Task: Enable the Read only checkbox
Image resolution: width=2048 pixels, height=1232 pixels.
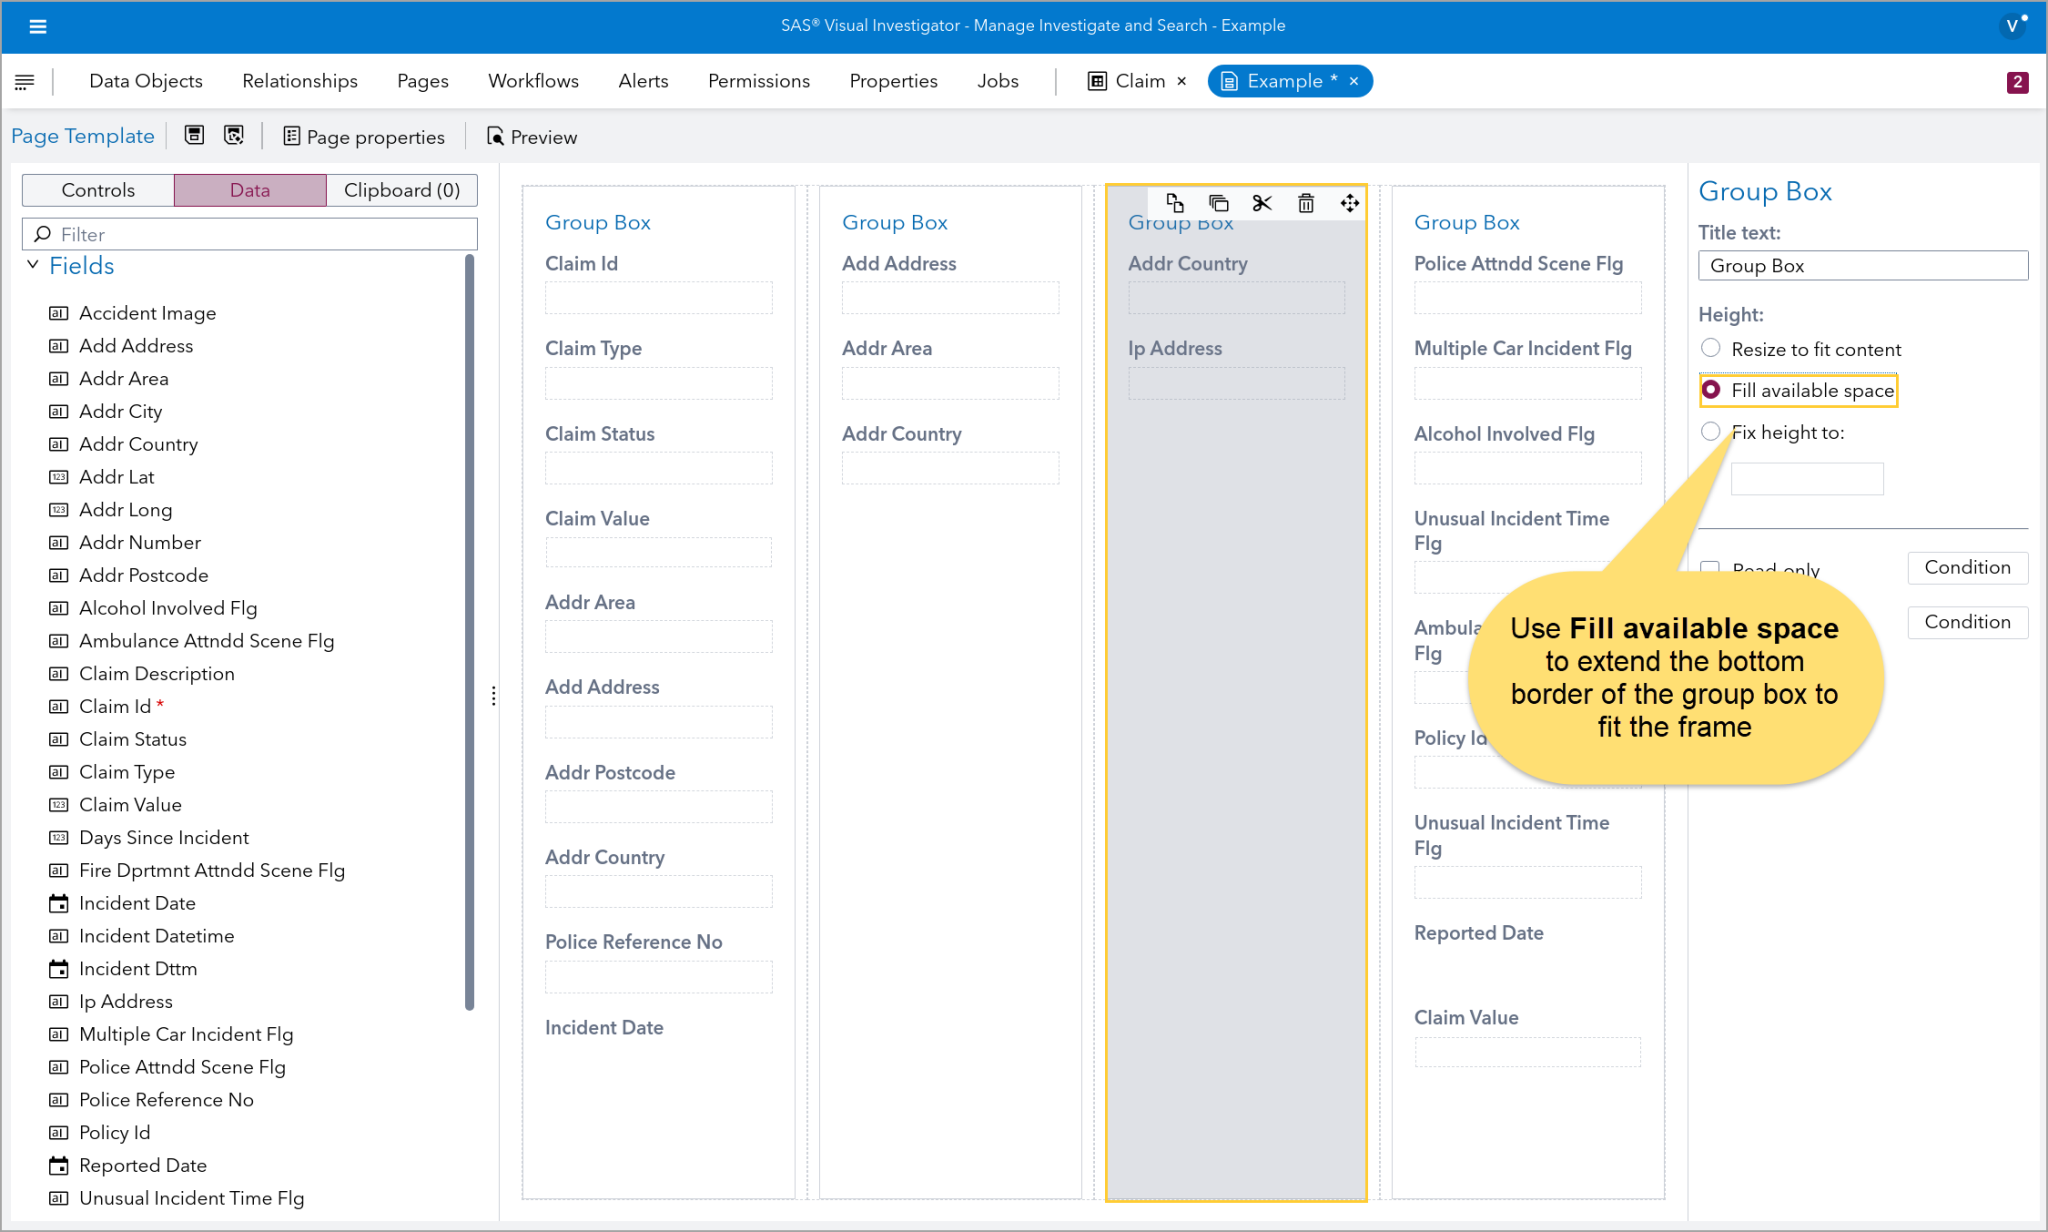Action: tap(1711, 568)
